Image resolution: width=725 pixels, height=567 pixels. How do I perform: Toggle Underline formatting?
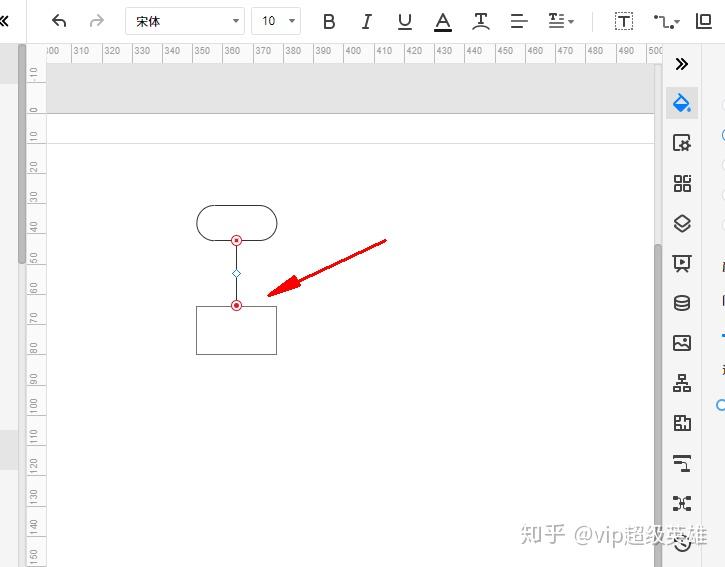tap(405, 21)
